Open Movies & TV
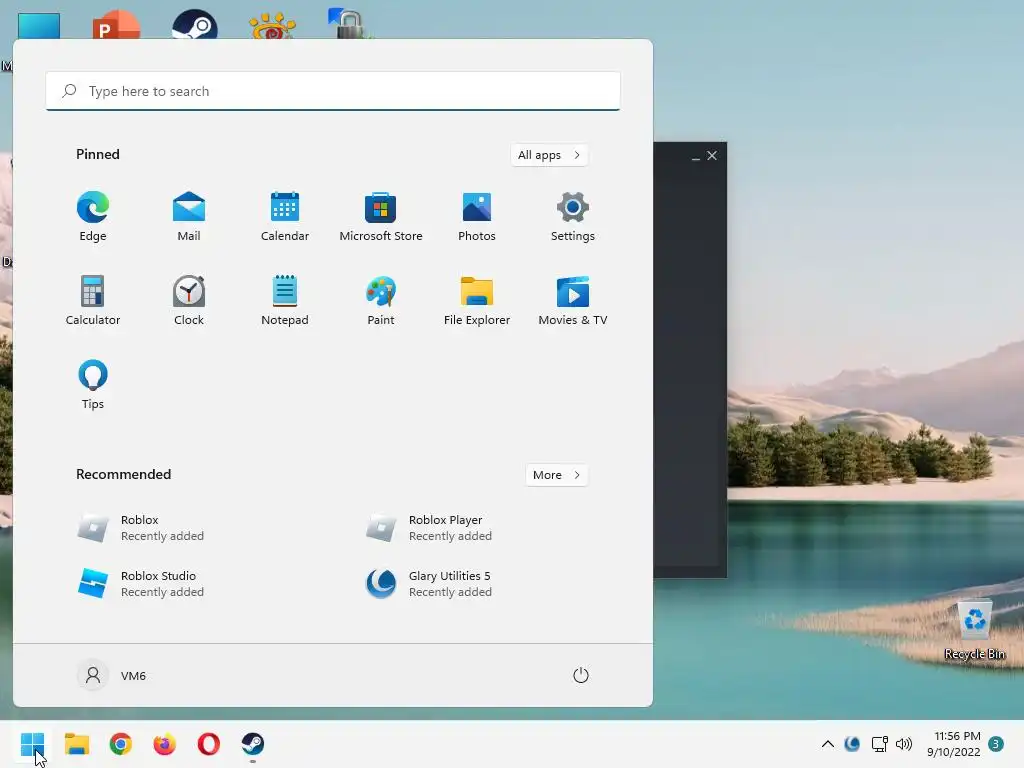This screenshot has height=768, width=1024. pos(573,300)
